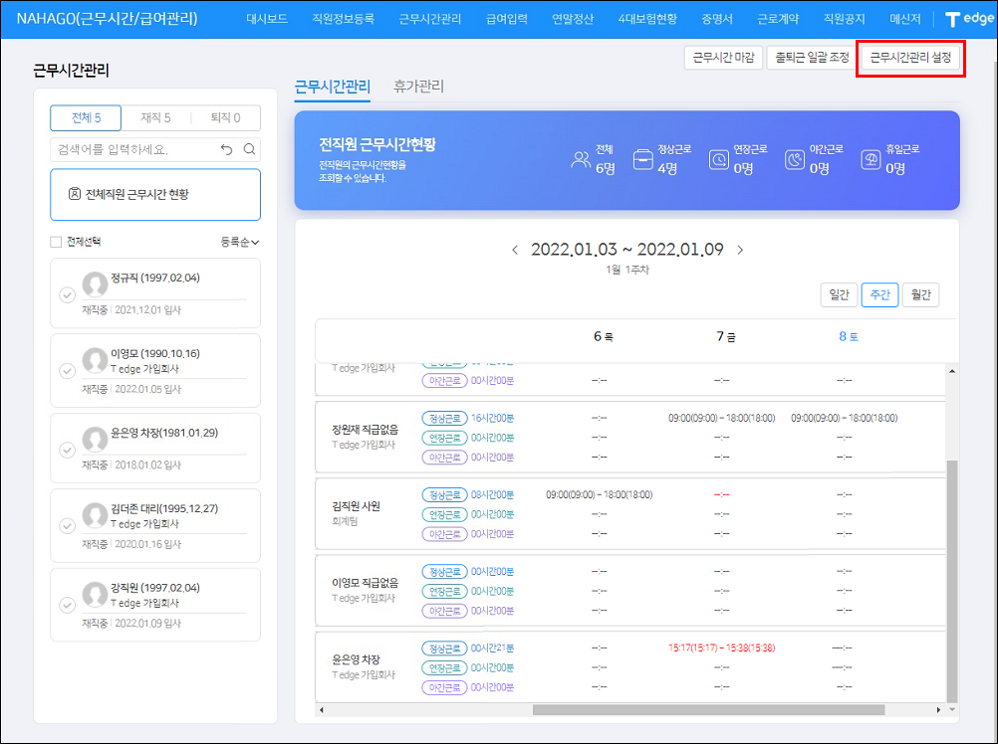Click the 휴일근로 icon in banner
The width and height of the screenshot is (998, 744).
click(x=870, y=159)
